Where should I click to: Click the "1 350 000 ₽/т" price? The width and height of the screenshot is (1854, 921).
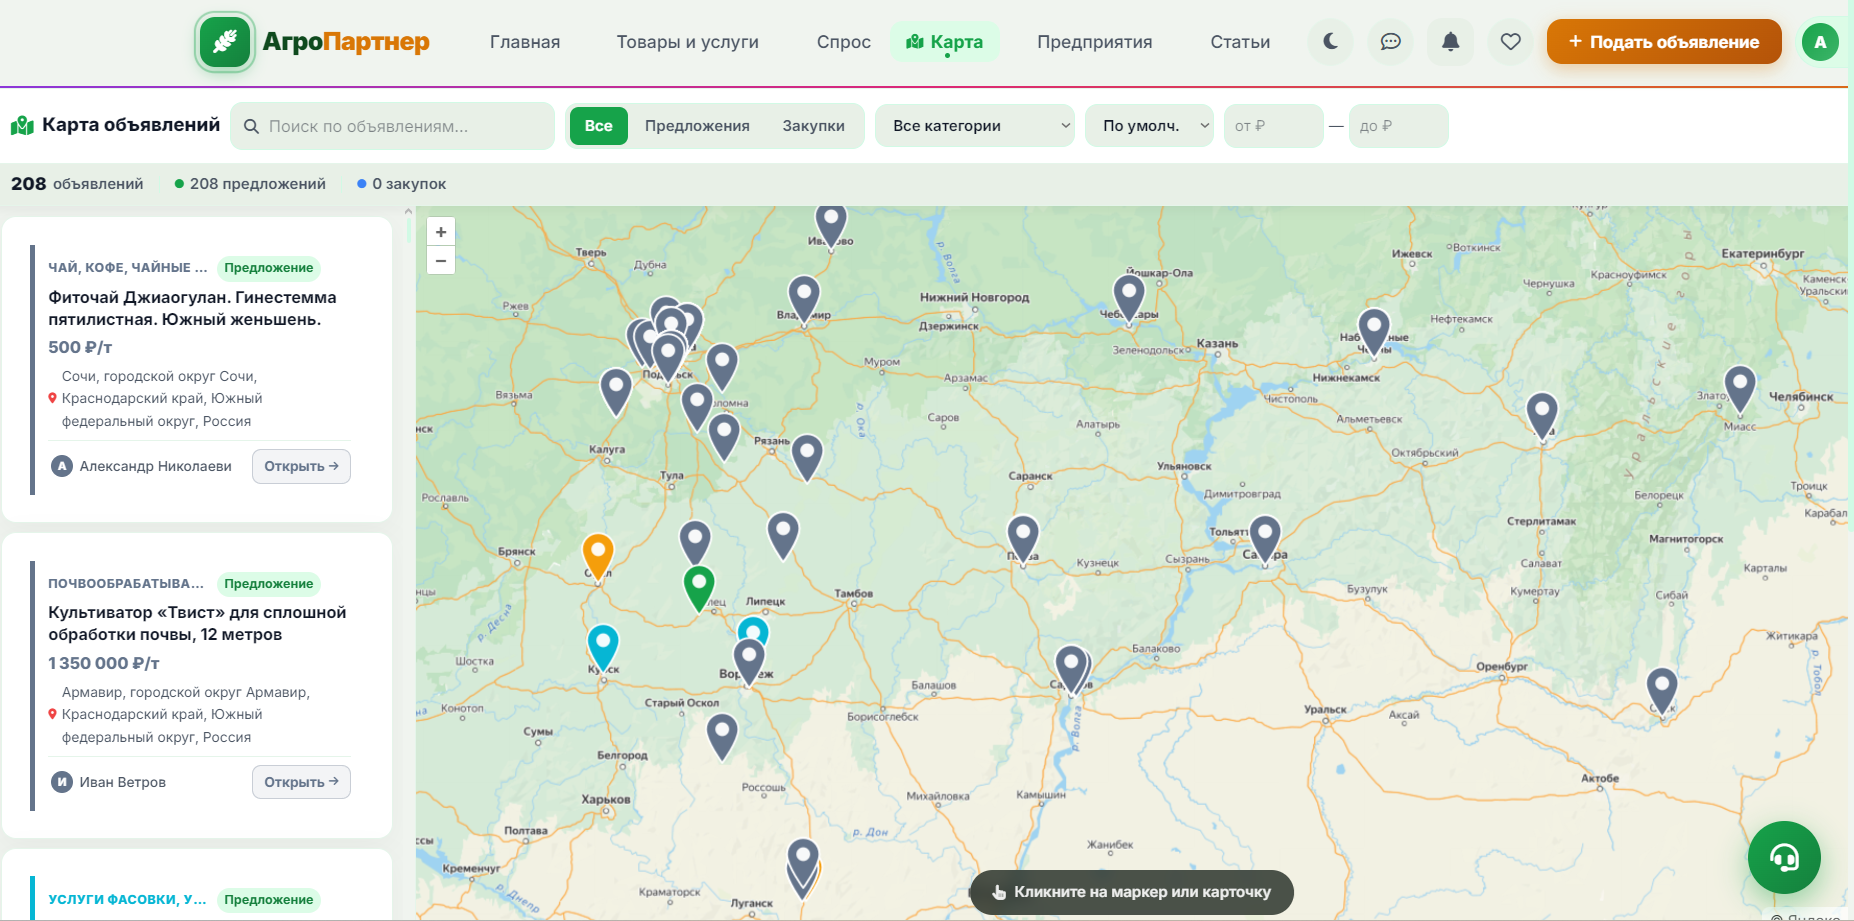coord(104,663)
